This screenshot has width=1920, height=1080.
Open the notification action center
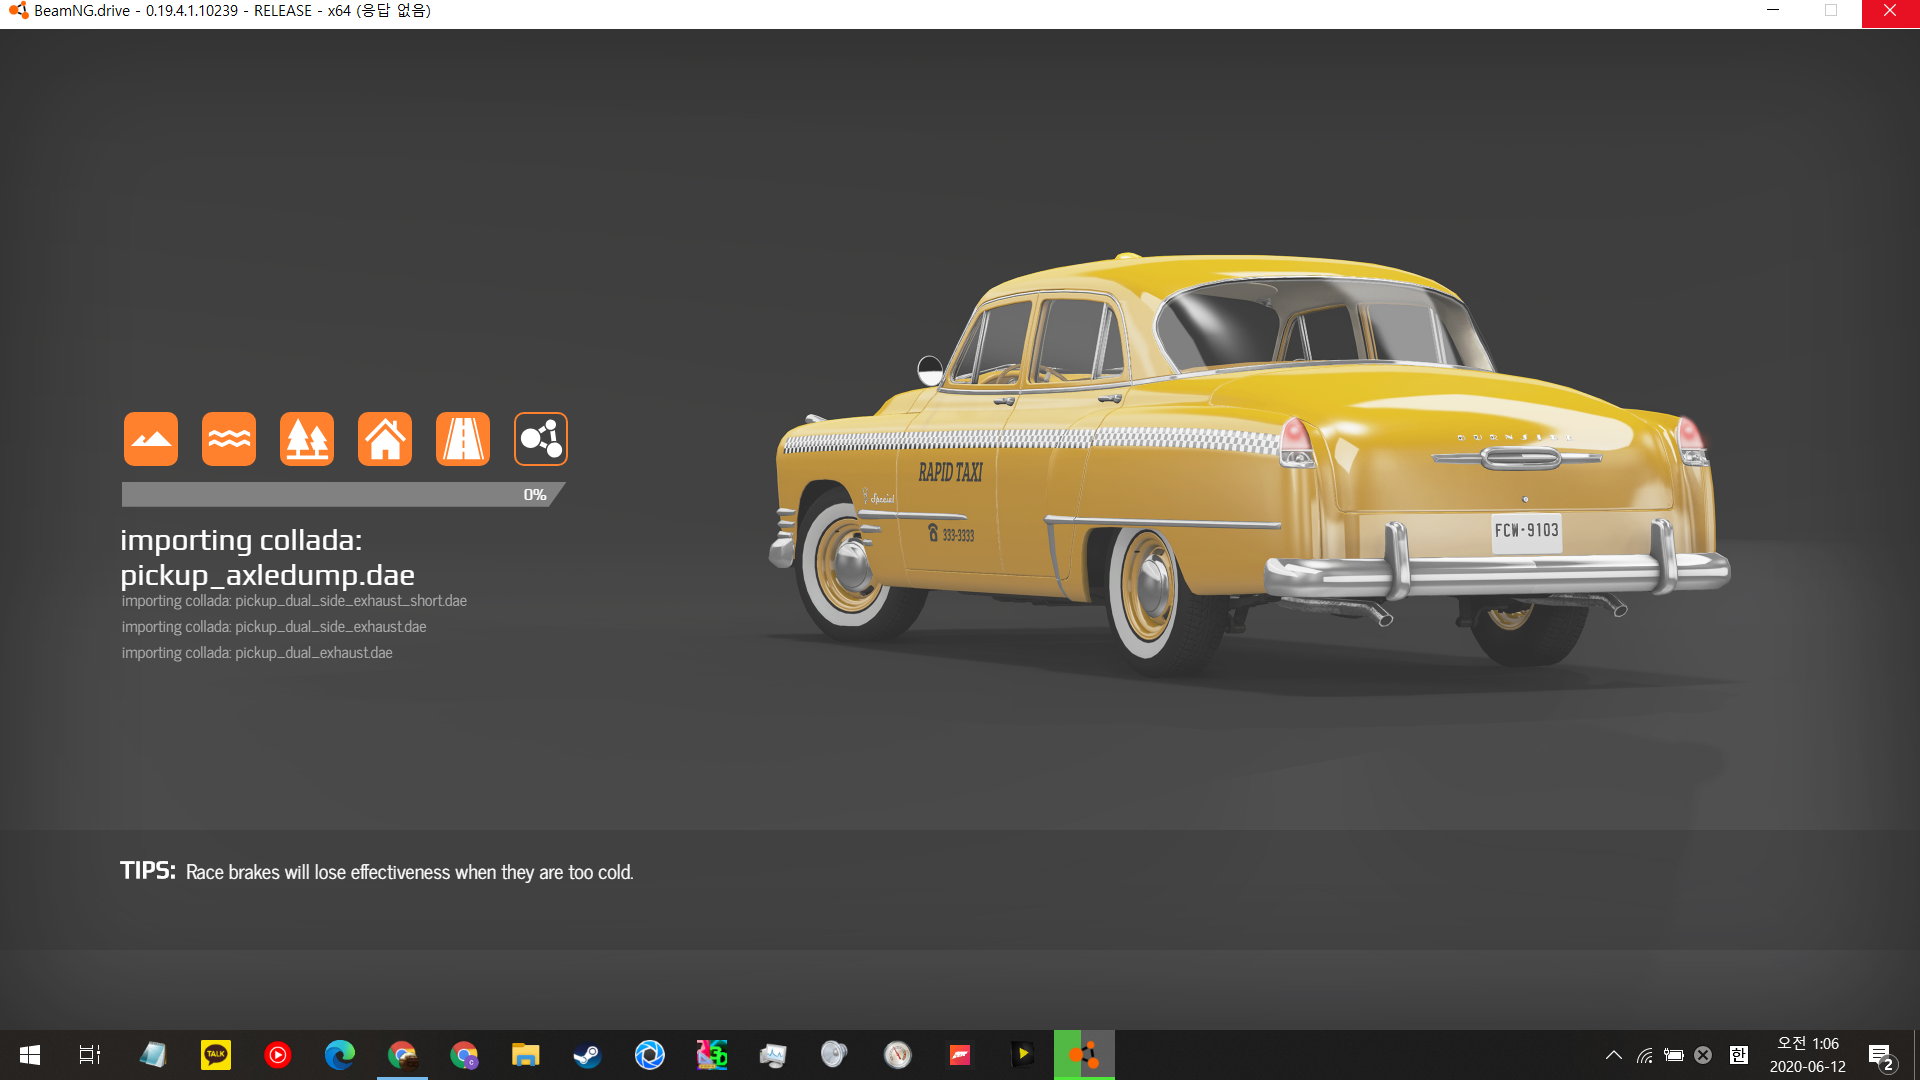pos(1882,1055)
